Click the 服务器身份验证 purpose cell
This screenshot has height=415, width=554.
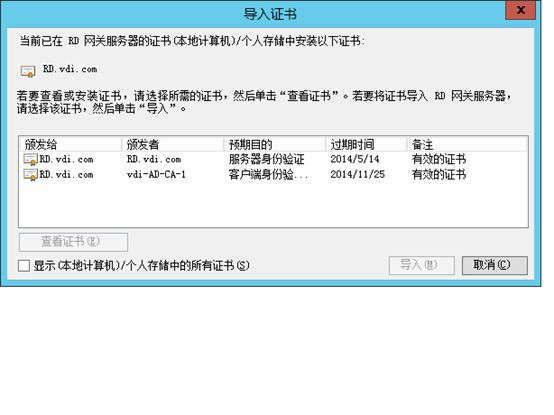coord(266,159)
